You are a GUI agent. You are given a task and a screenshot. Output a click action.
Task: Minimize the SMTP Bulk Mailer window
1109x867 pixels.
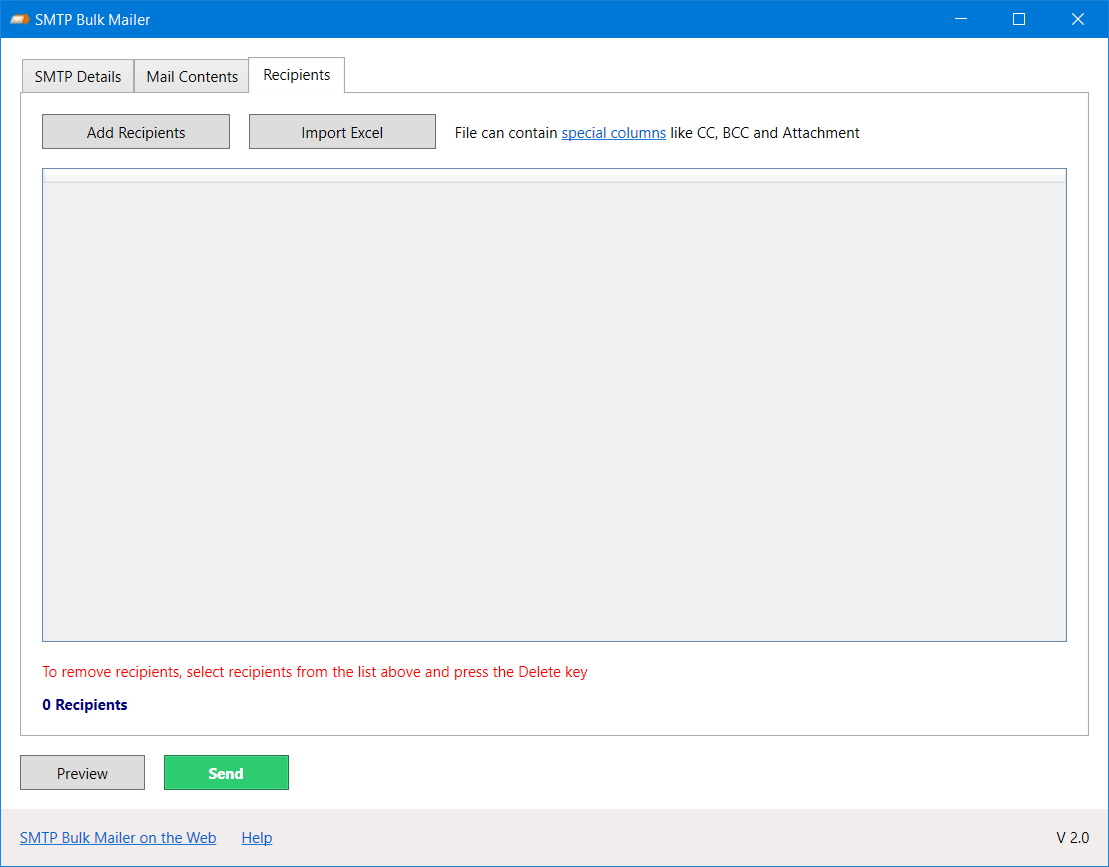960,19
